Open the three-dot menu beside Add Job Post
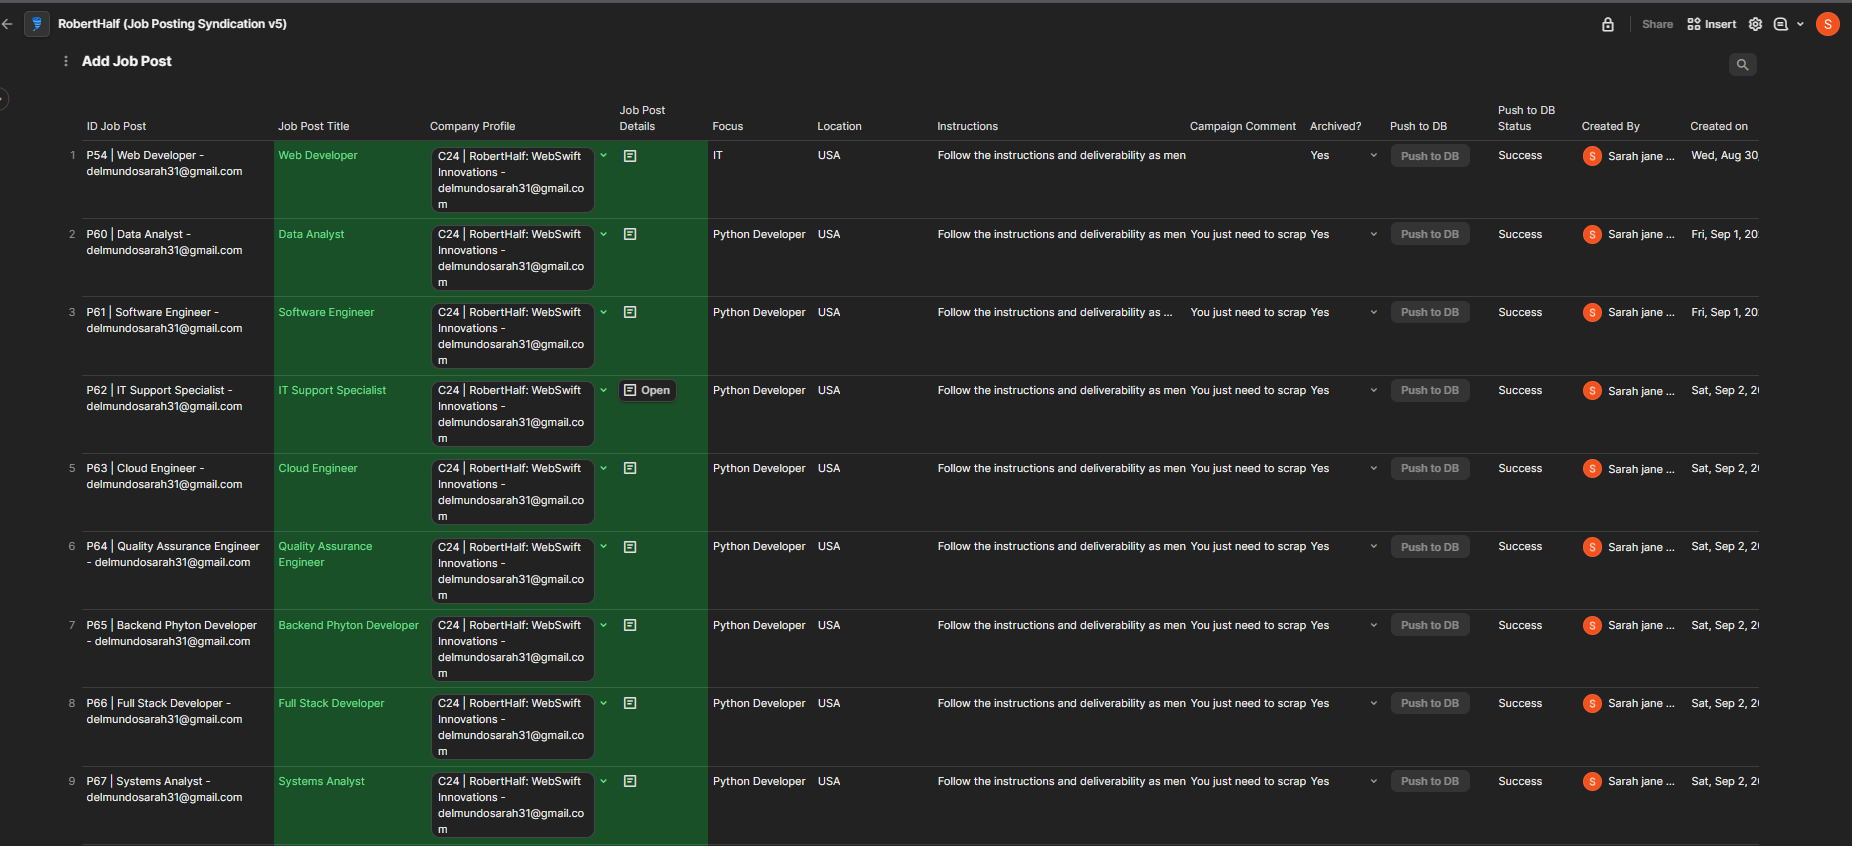Image resolution: width=1852 pixels, height=846 pixels. click(x=66, y=61)
